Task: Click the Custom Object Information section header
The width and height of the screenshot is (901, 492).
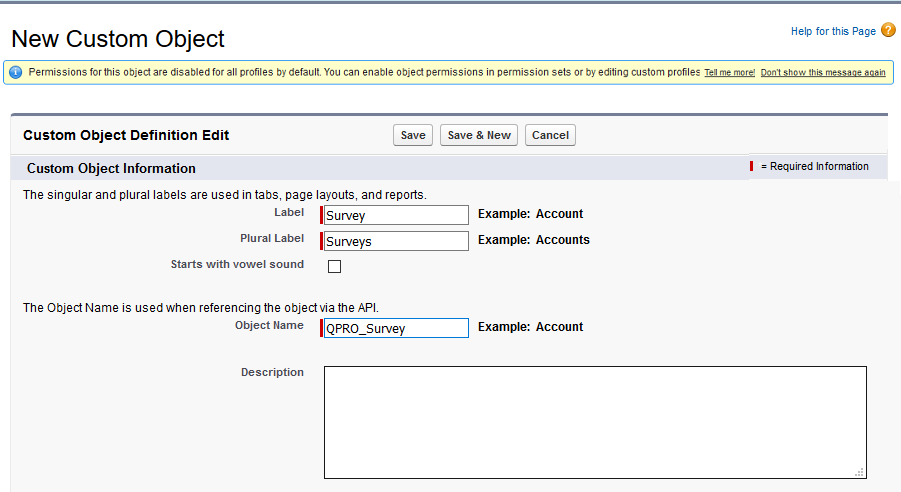Action: point(111,168)
